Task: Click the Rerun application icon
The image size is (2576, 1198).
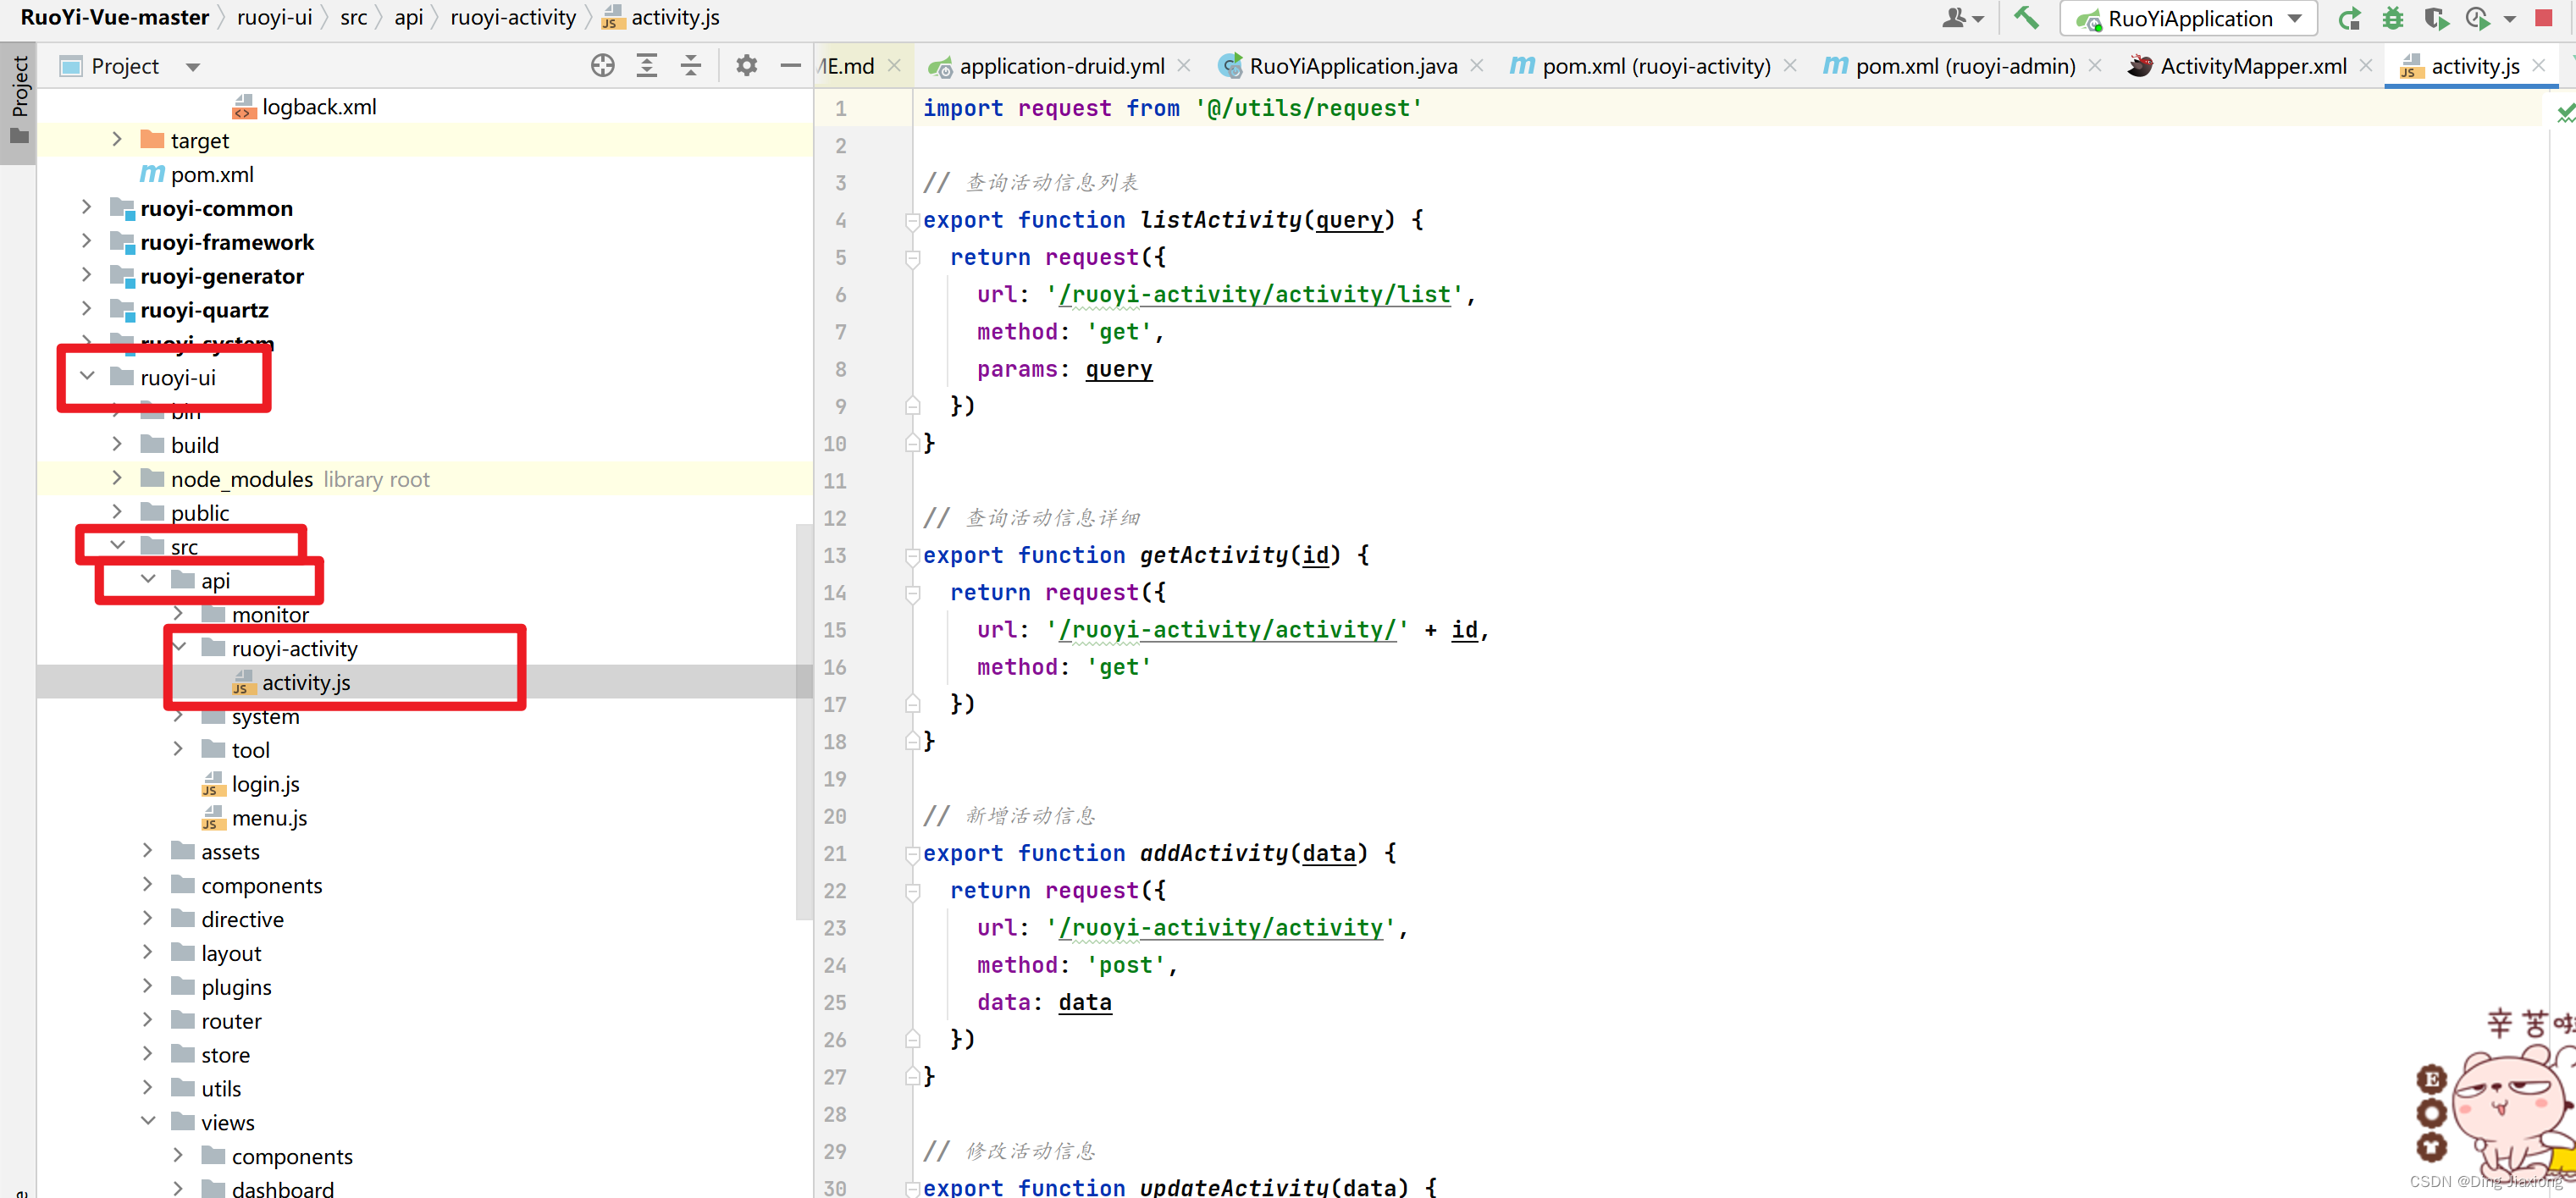Action: click(2349, 18)
